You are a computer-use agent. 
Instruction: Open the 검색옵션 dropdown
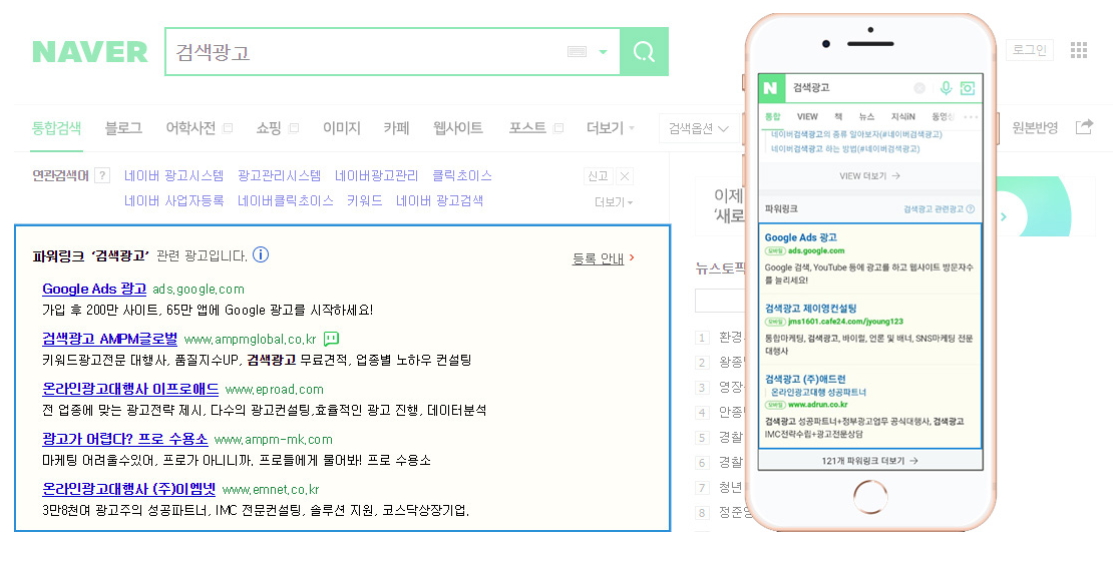click(x=698, y=129)
